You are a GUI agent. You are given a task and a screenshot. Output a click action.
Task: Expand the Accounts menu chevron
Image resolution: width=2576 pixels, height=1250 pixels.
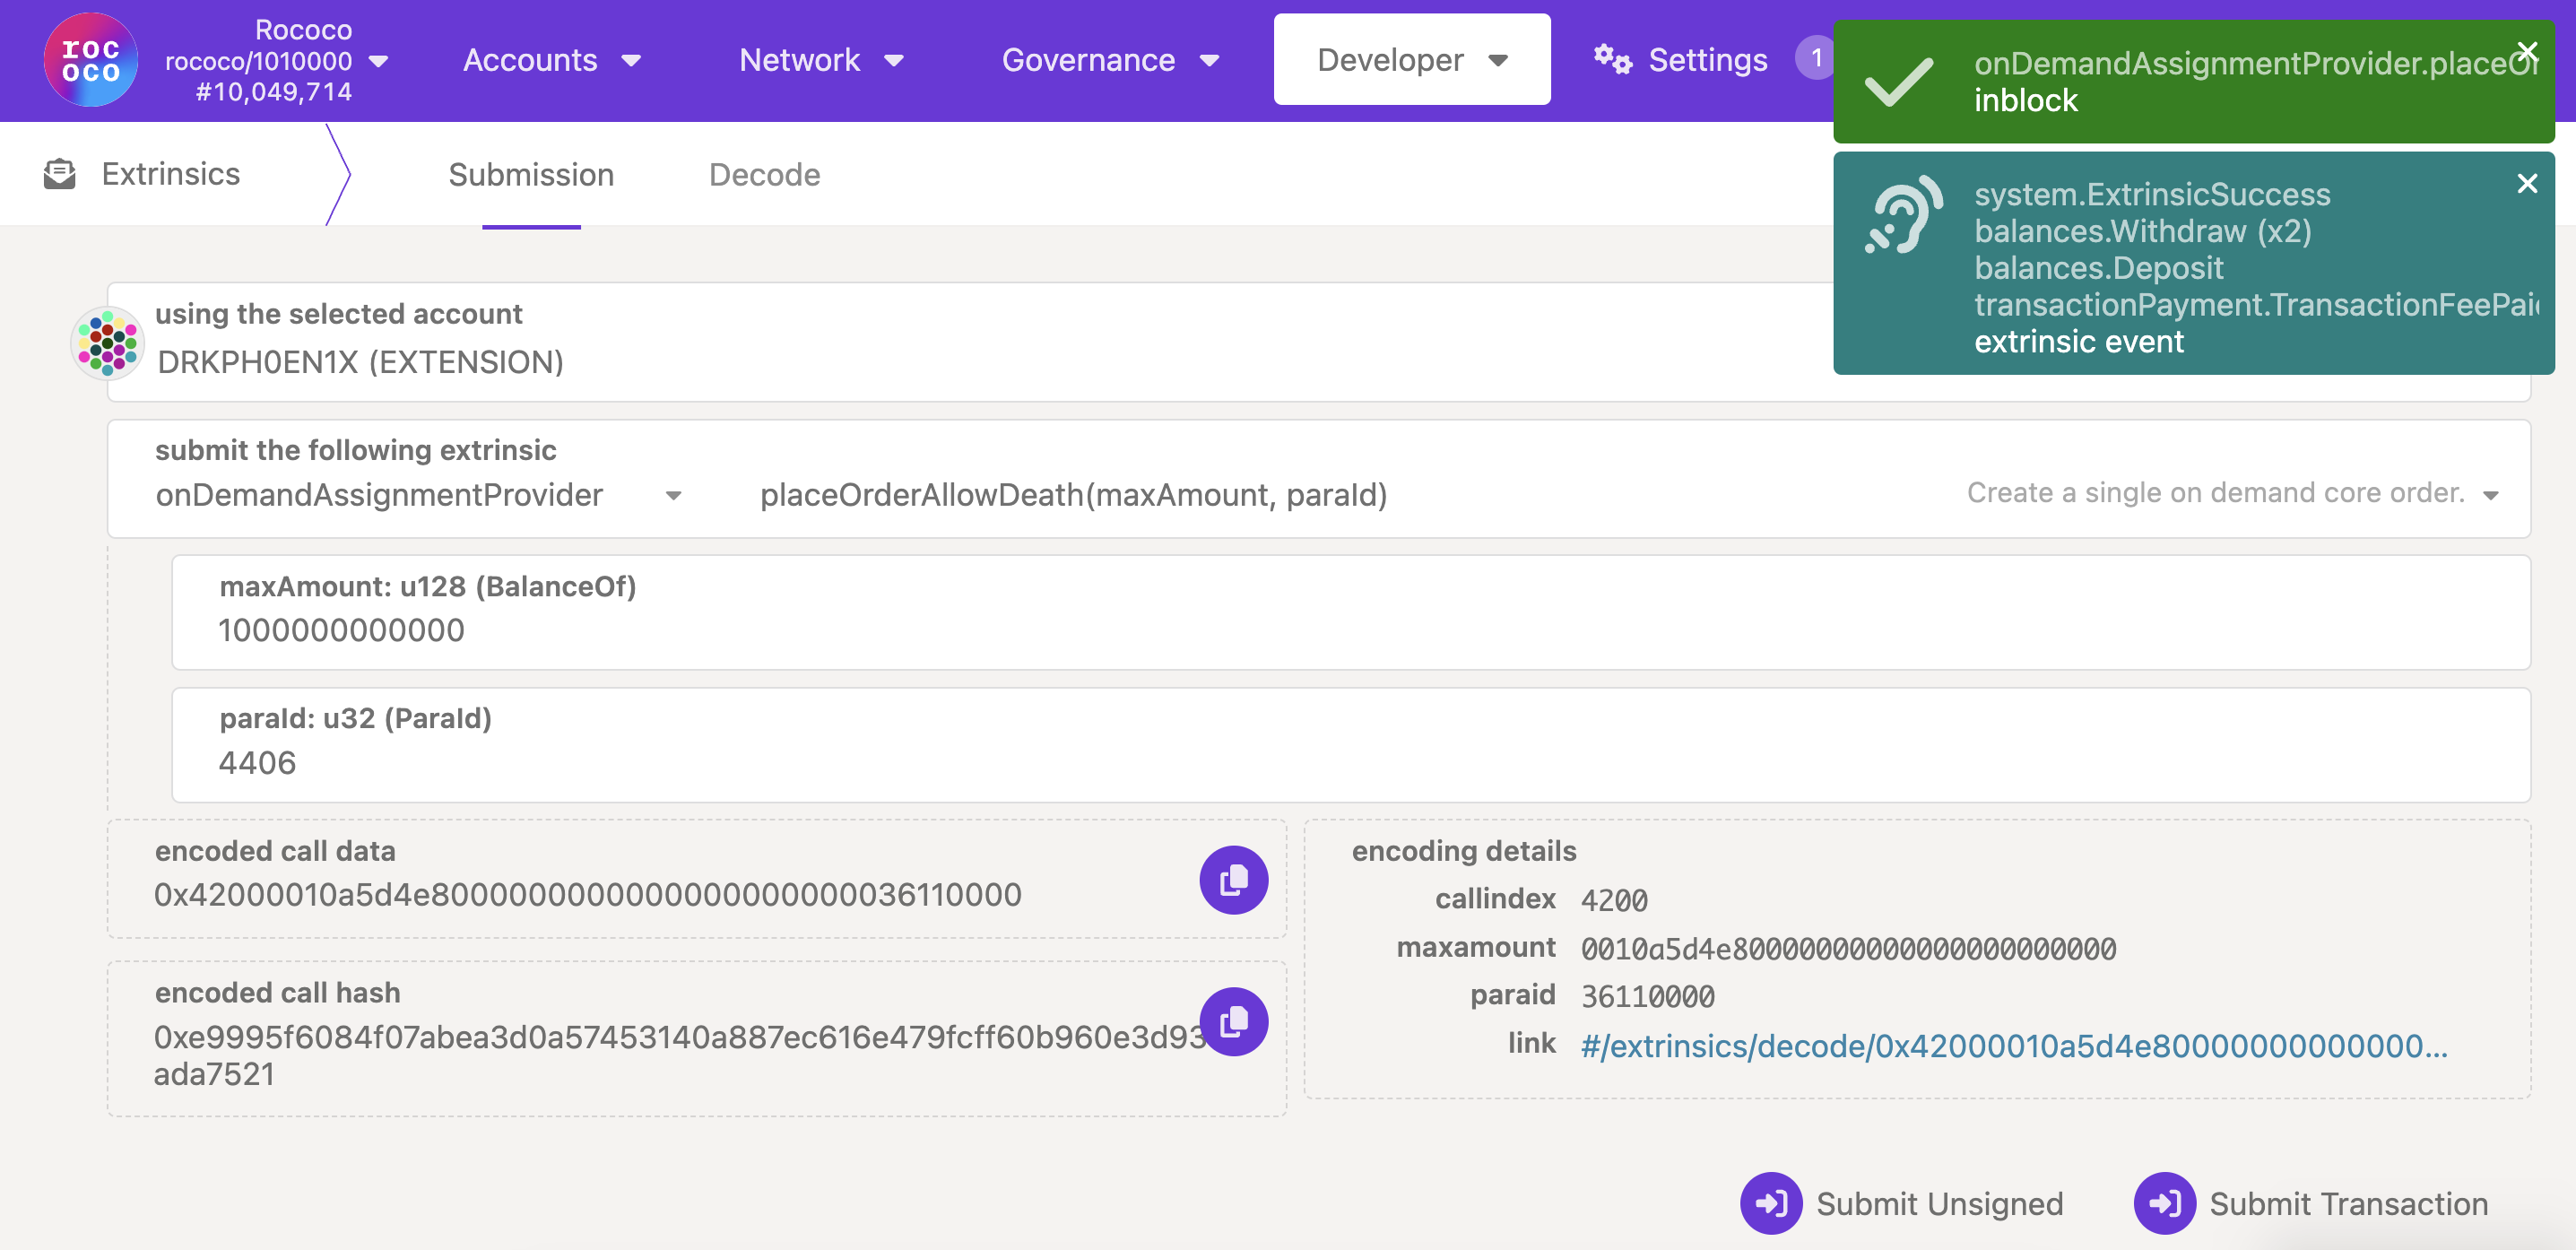point(633,61)
